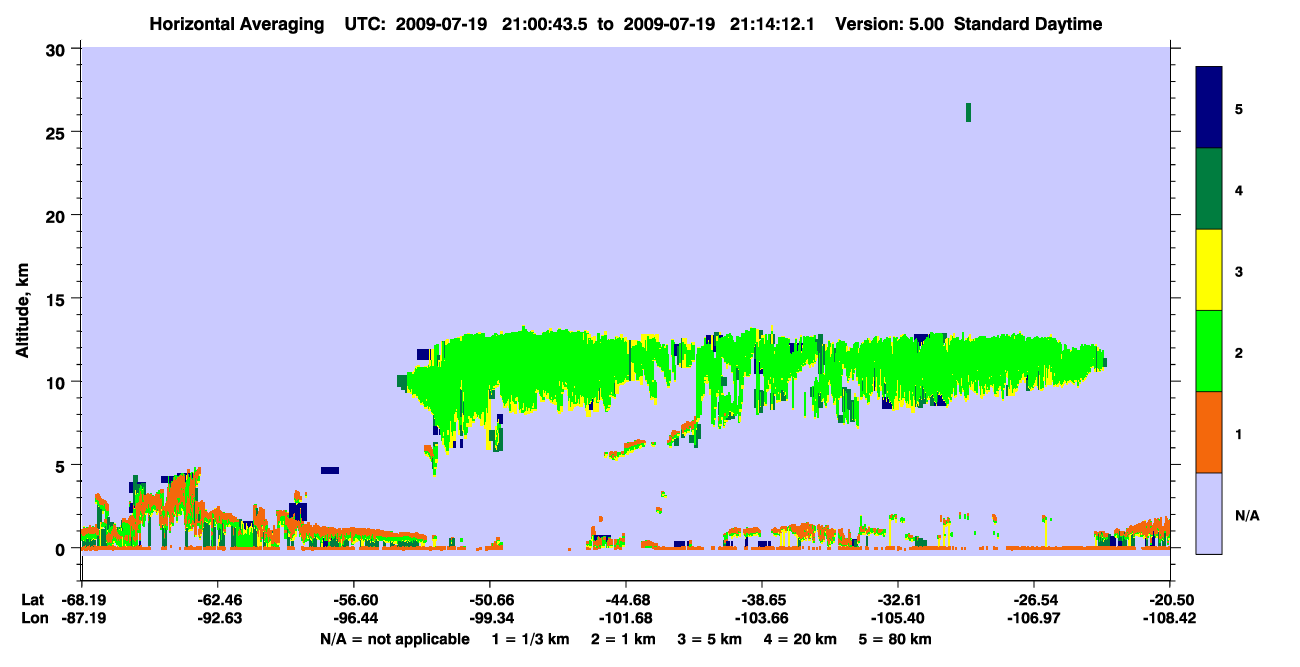Image resolution: width=1300 pixels, height=667 pixels.
Task: Click the color bar label 'N/A'
Action: click(1246, 516)
